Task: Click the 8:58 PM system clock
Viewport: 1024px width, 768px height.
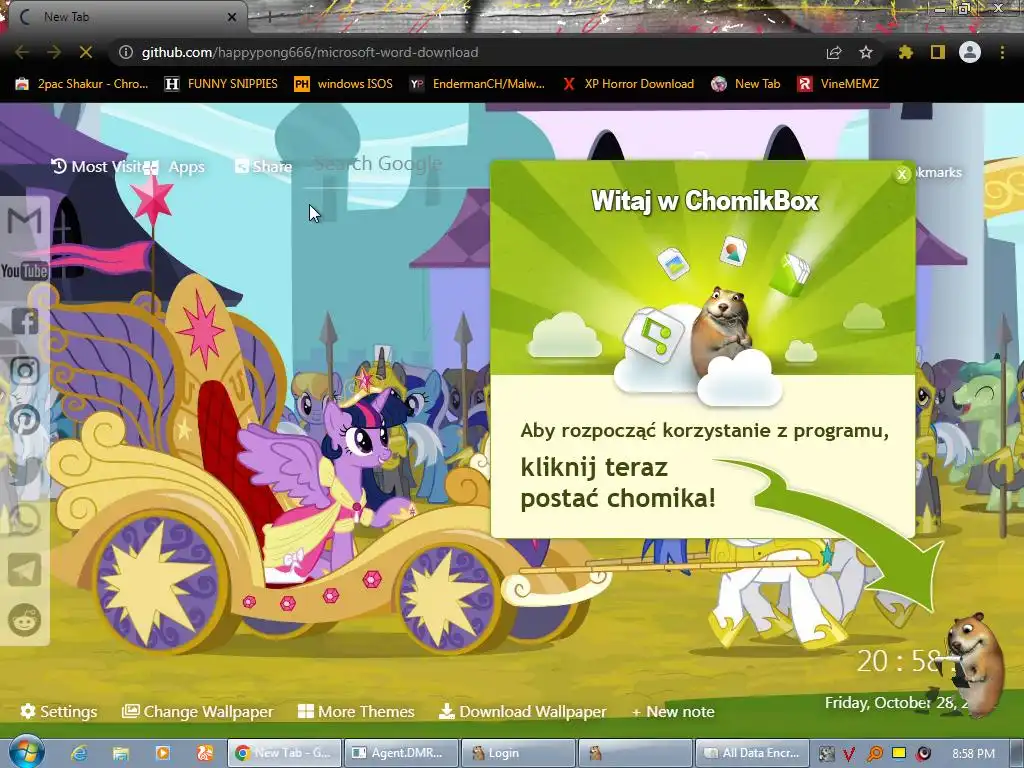Action: (974, 754)
